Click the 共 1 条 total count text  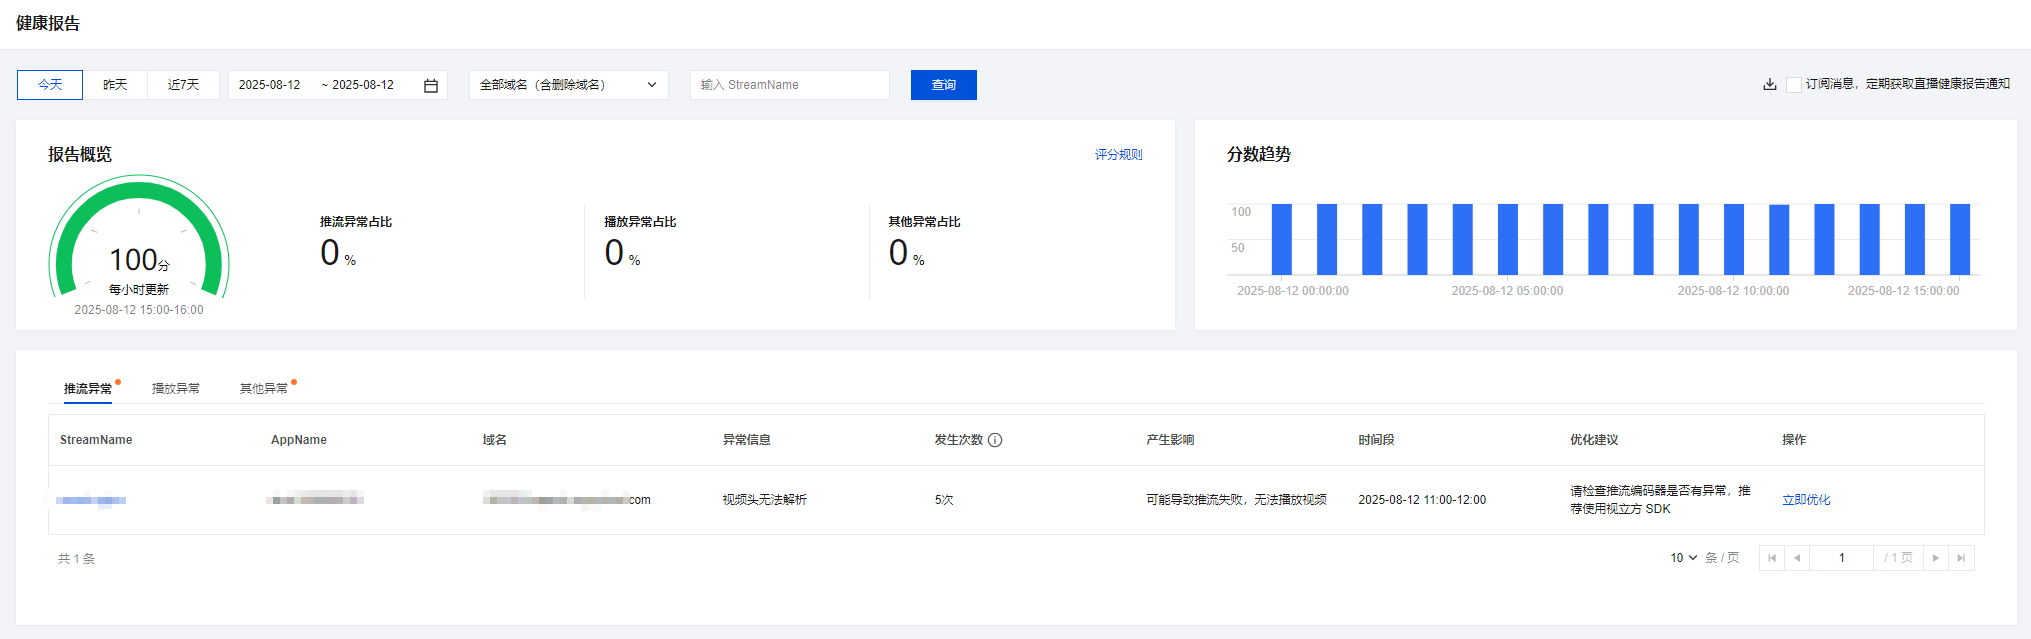[76, 559]
